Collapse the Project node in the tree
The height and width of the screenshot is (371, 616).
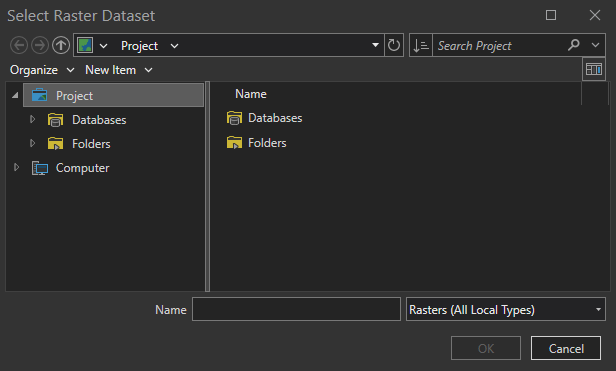click(x=15, y=95)
